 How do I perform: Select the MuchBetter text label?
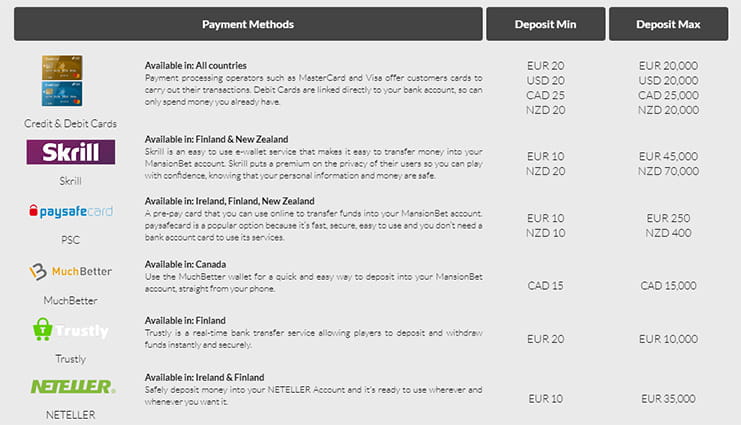coord(70,301)
